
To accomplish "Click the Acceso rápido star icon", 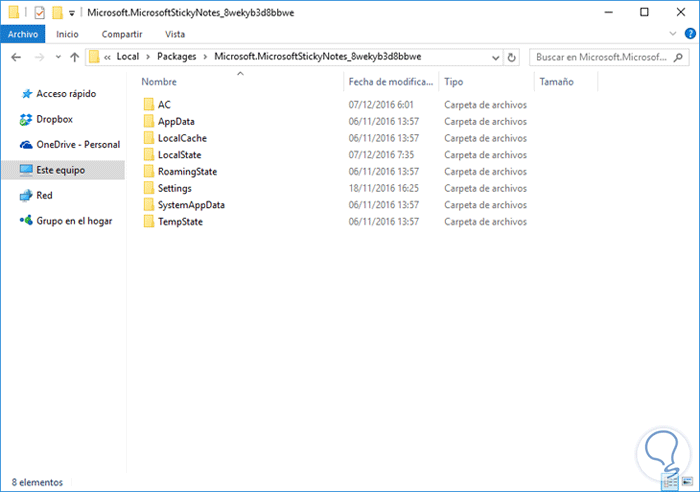I will (27, 94).
